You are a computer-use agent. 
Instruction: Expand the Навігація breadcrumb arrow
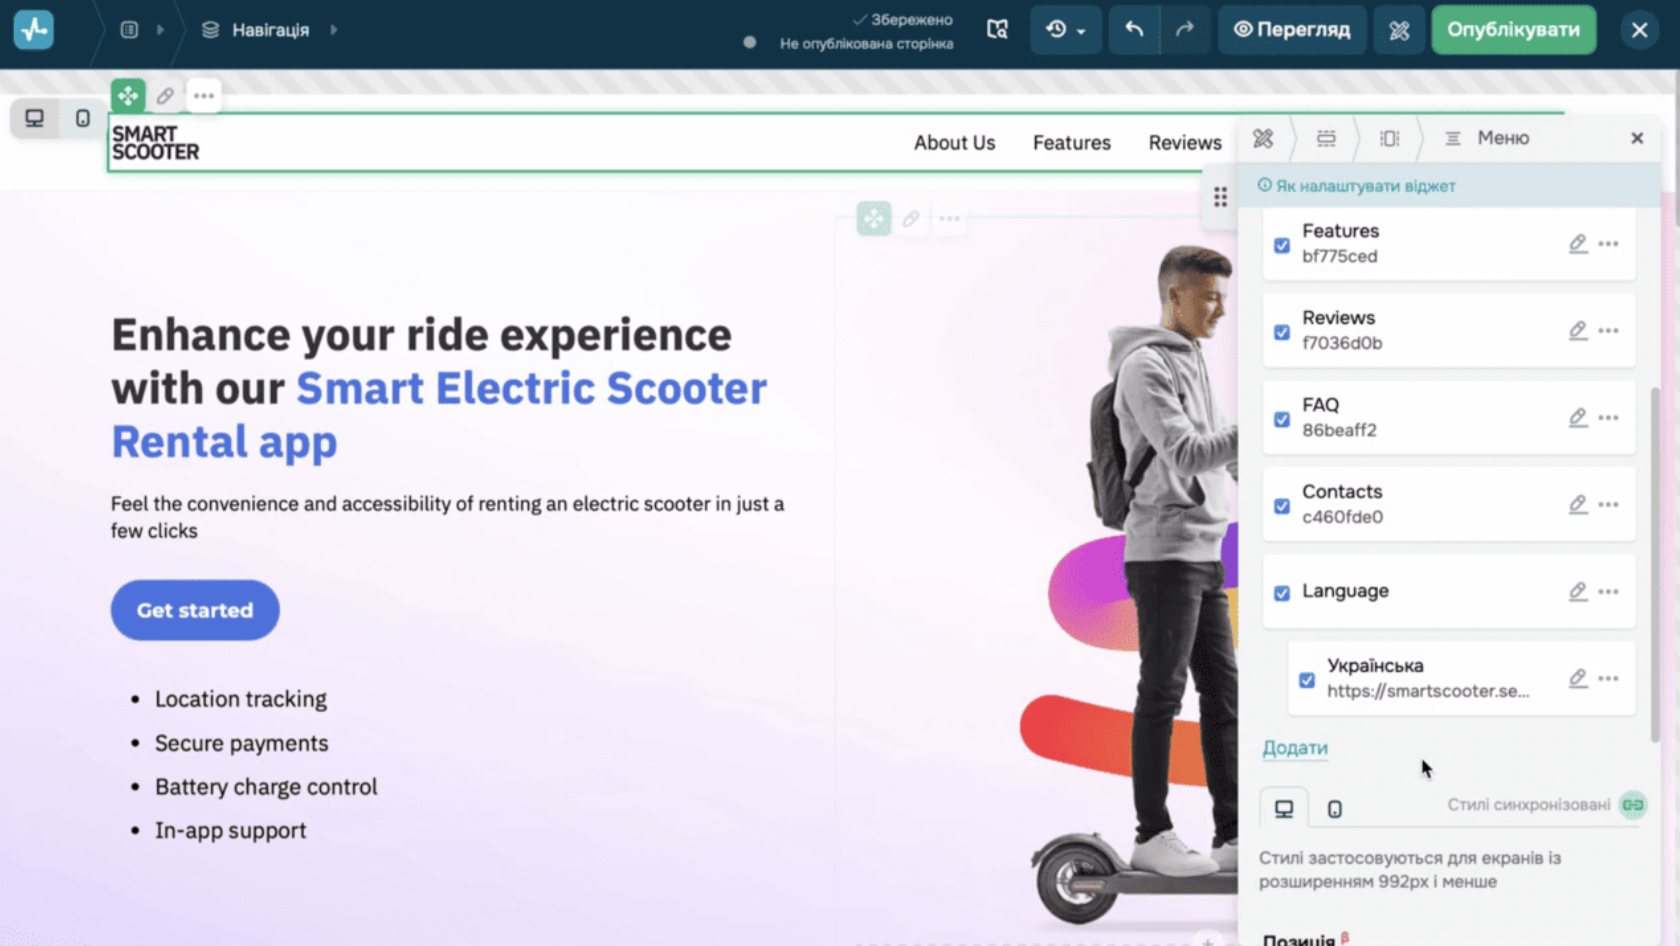point(334,30)
